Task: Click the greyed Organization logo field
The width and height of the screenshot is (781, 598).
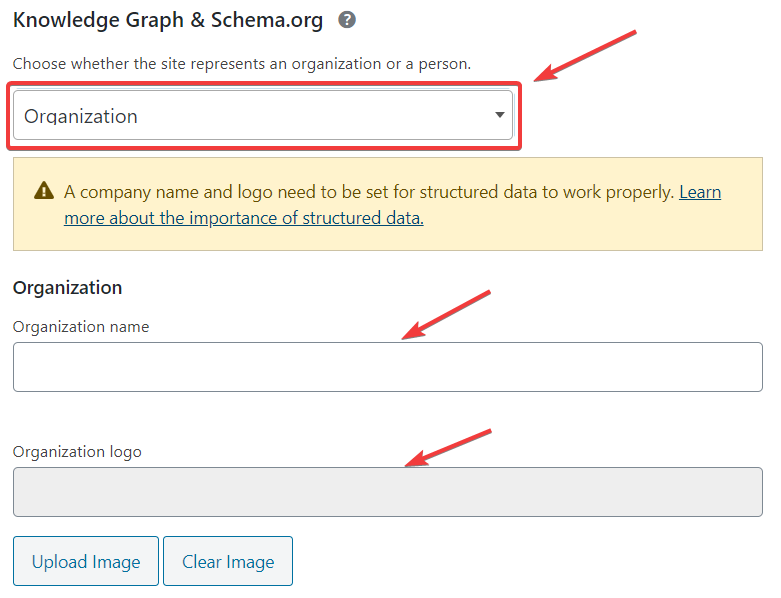Action: (387, 492)
